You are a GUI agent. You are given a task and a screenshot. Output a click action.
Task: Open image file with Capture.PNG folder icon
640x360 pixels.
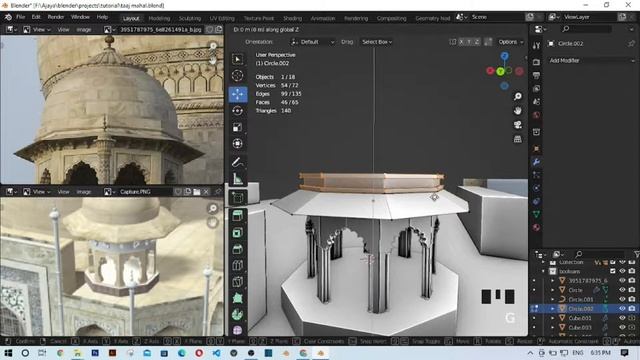pyautogui.click(x=197, y=191)
